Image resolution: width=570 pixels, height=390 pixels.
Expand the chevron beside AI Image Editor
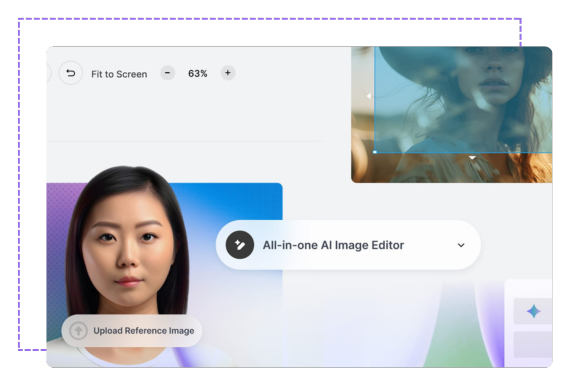tap(461, 245)
